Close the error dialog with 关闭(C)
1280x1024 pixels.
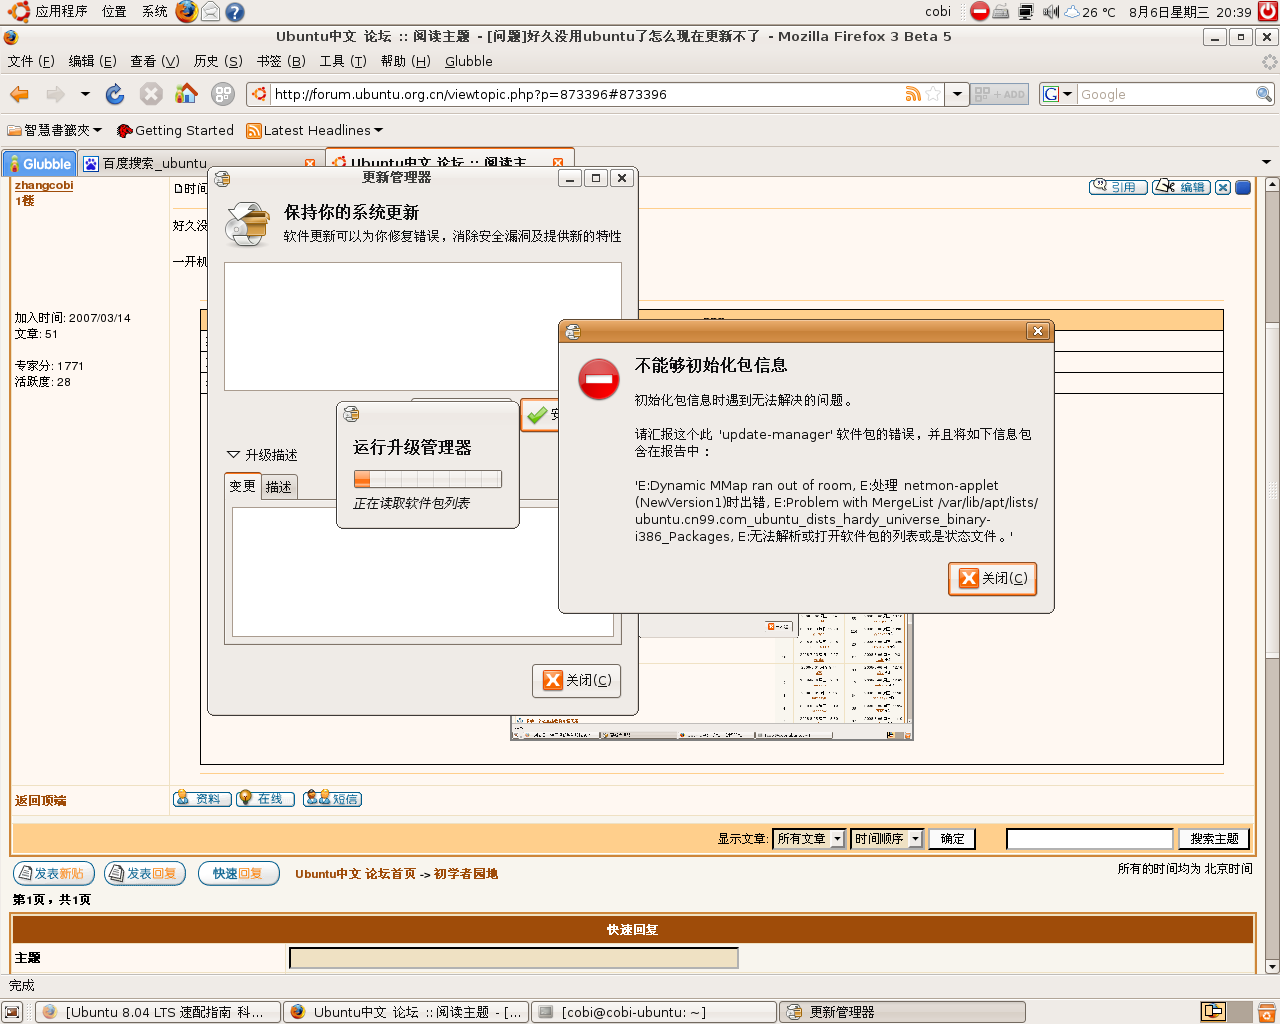tap(993, 578)
